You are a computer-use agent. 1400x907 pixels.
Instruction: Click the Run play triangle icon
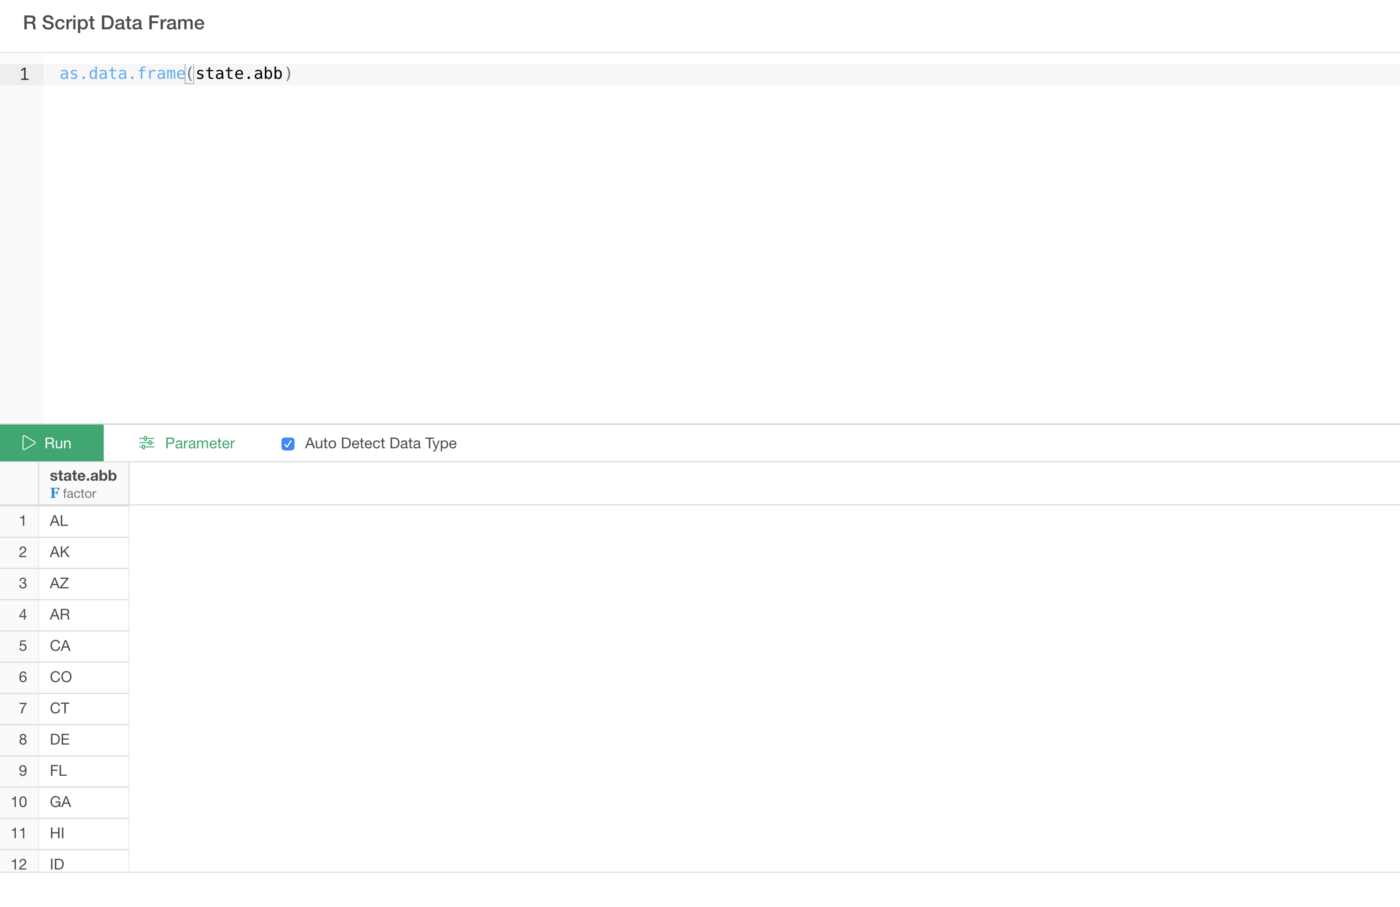[x=29, y=443]
